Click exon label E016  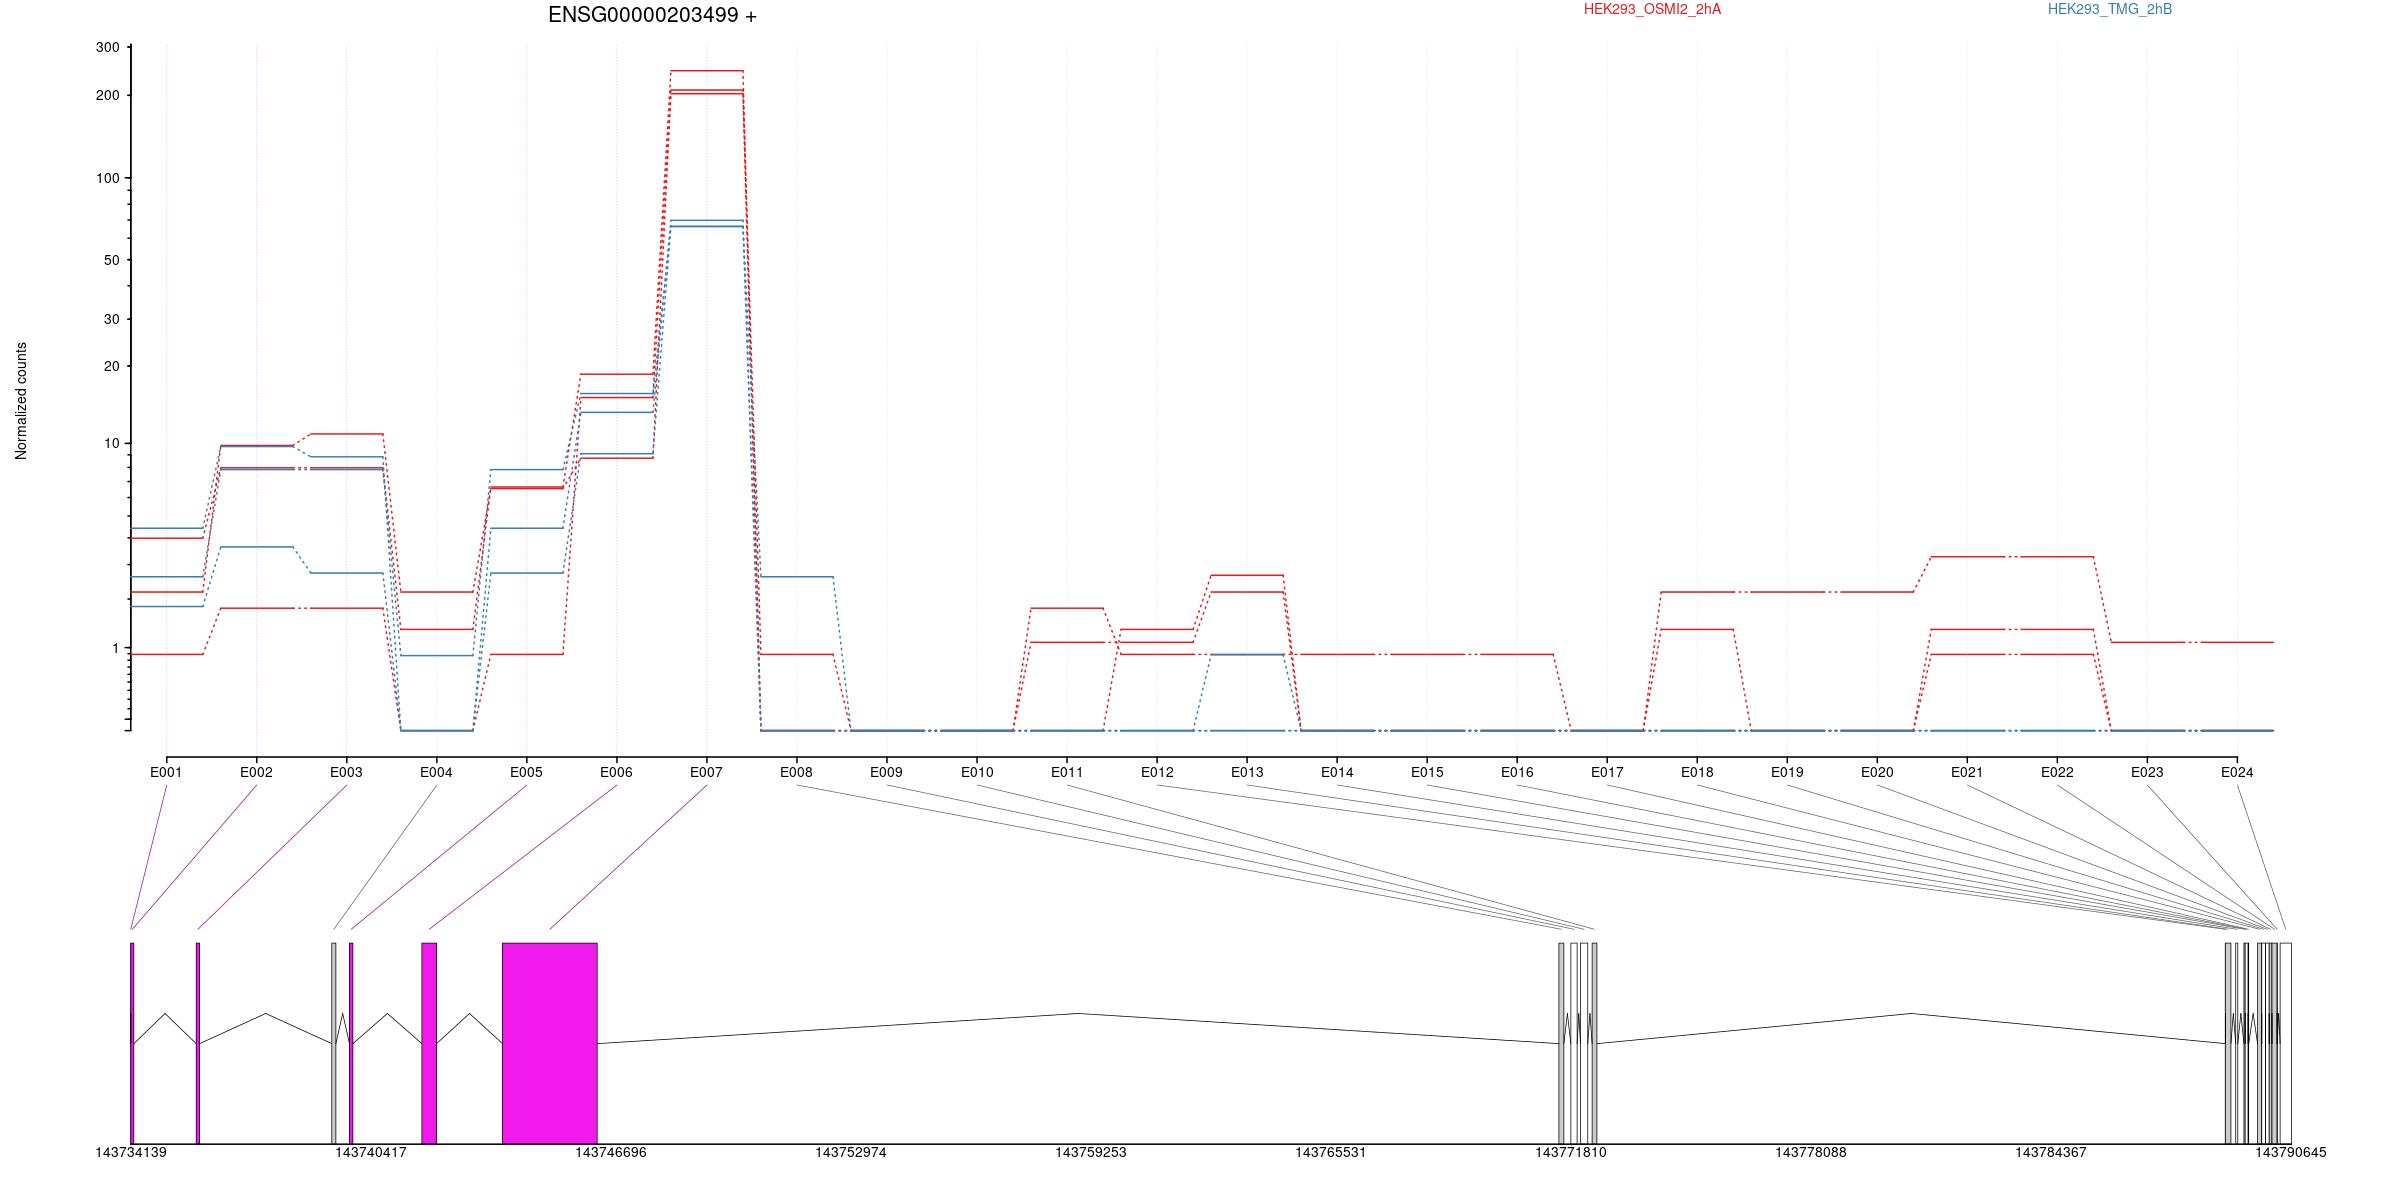(1517, 772)
